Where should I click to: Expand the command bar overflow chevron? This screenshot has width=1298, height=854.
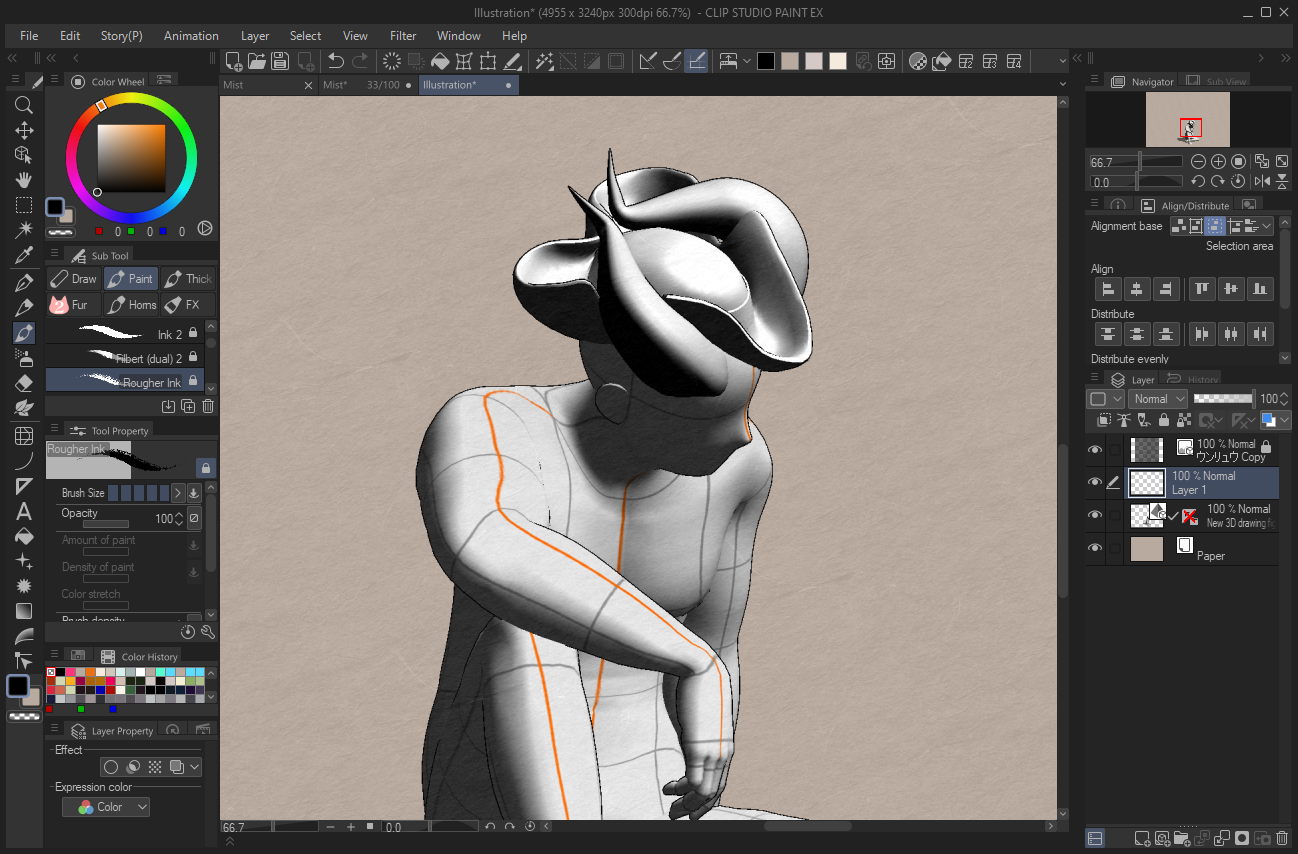coord(1062,61)
